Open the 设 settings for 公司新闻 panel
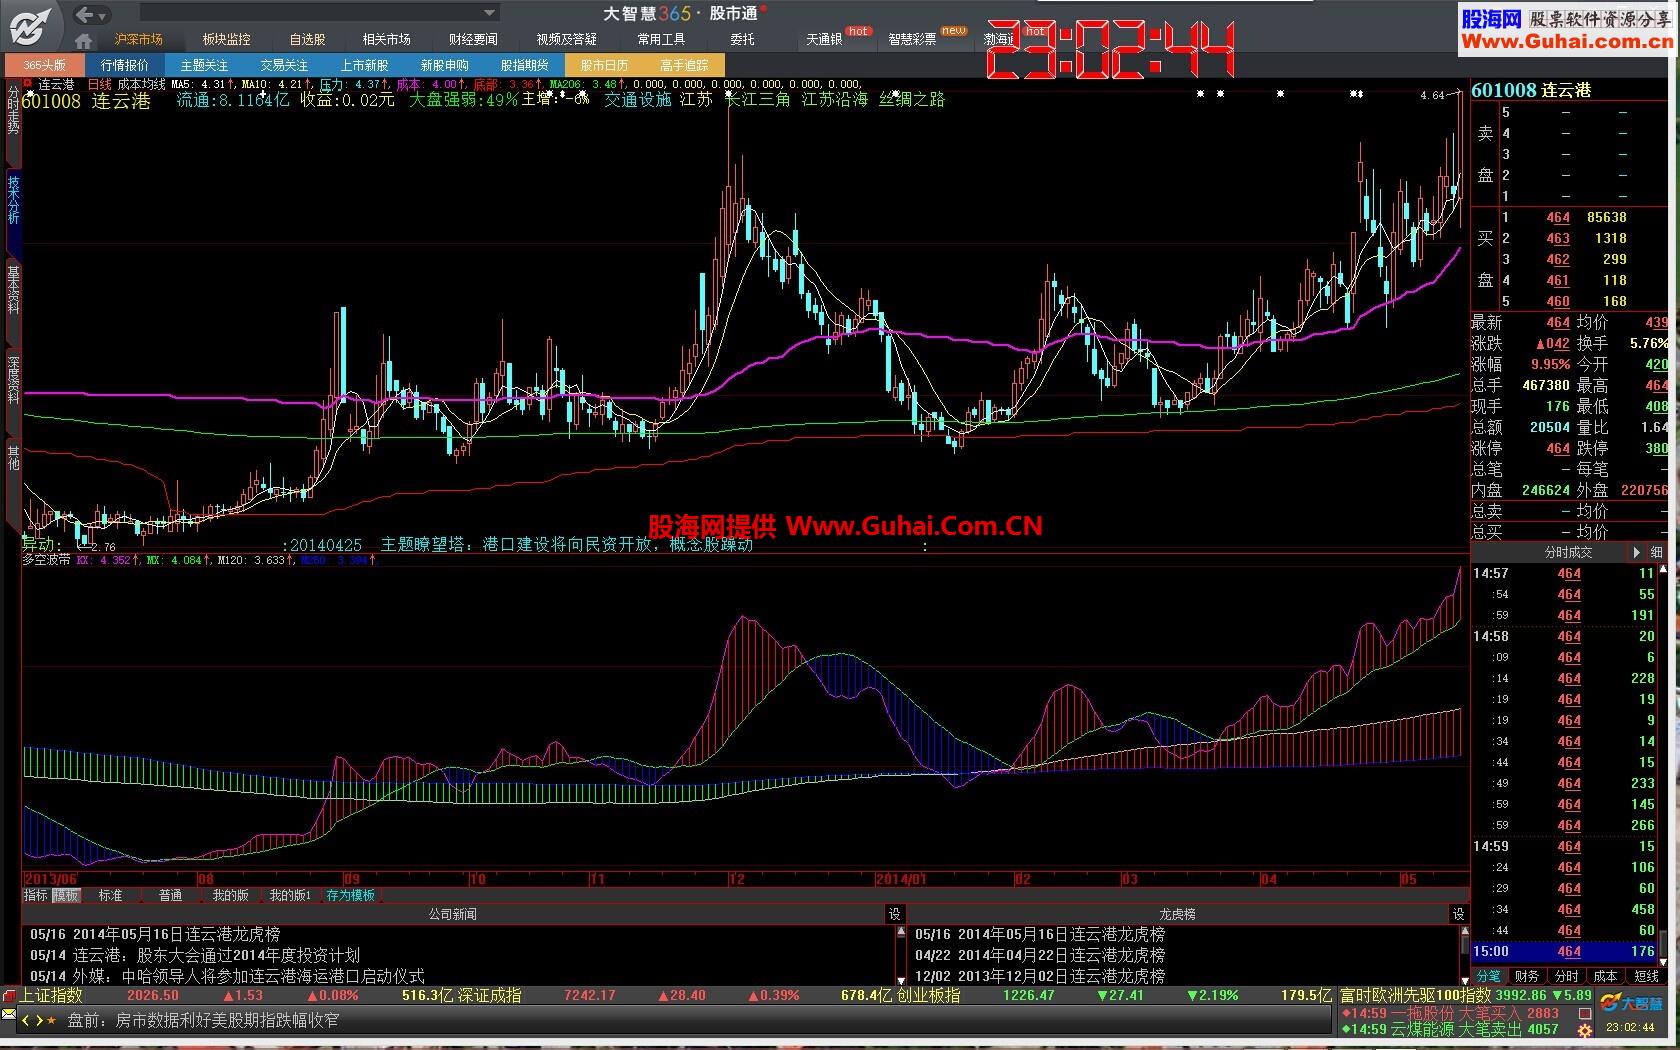This screenshot has height=1050, width=1680. pos(894,914)
